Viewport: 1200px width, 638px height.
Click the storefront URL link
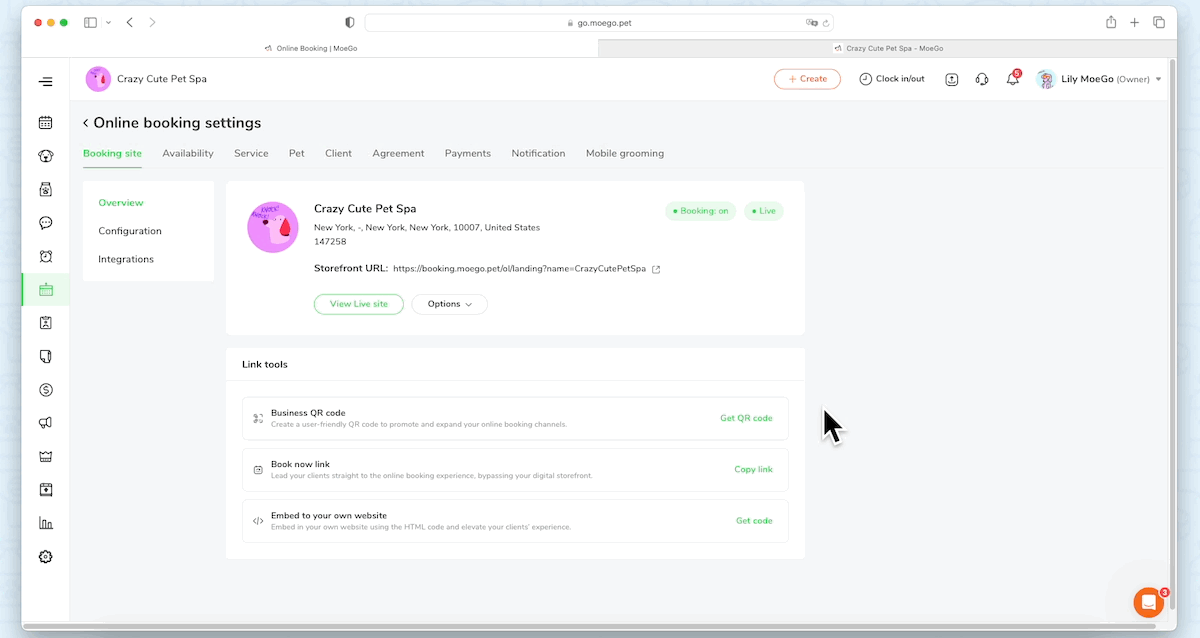(520, 269)
